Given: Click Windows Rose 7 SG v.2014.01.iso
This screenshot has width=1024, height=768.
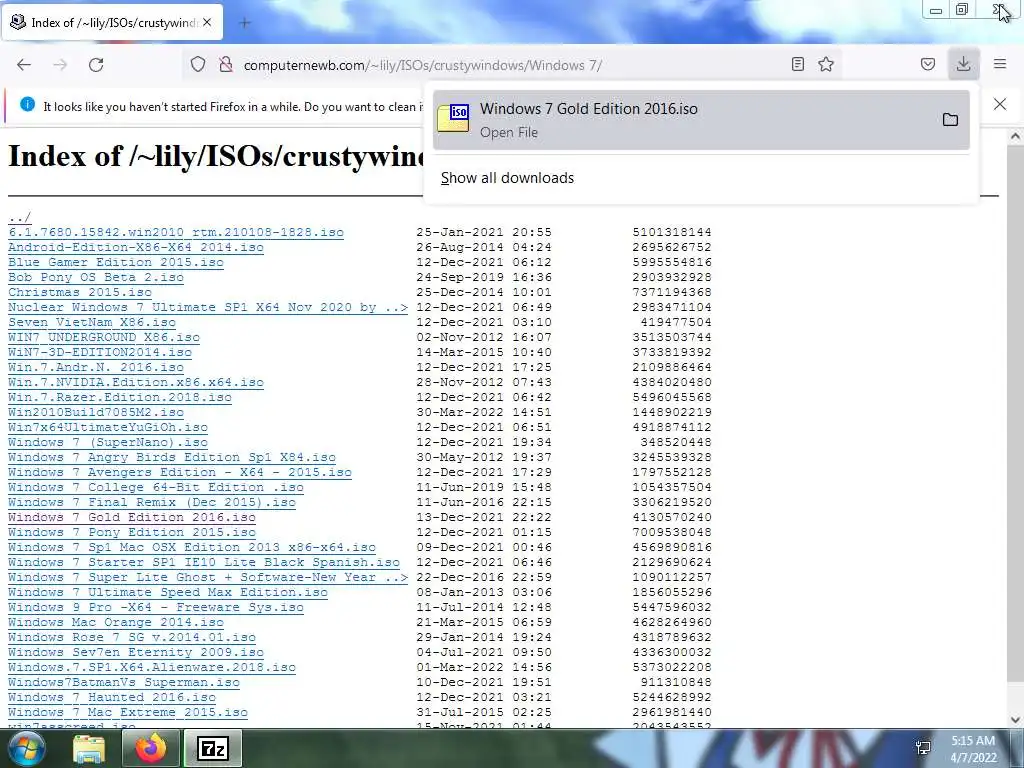Looking at the screenshot, I should pyautogui.click(x=132, y=638).
